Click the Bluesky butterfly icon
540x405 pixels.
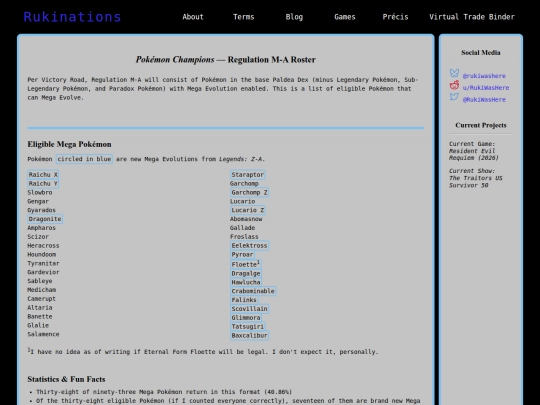(454, 73)
